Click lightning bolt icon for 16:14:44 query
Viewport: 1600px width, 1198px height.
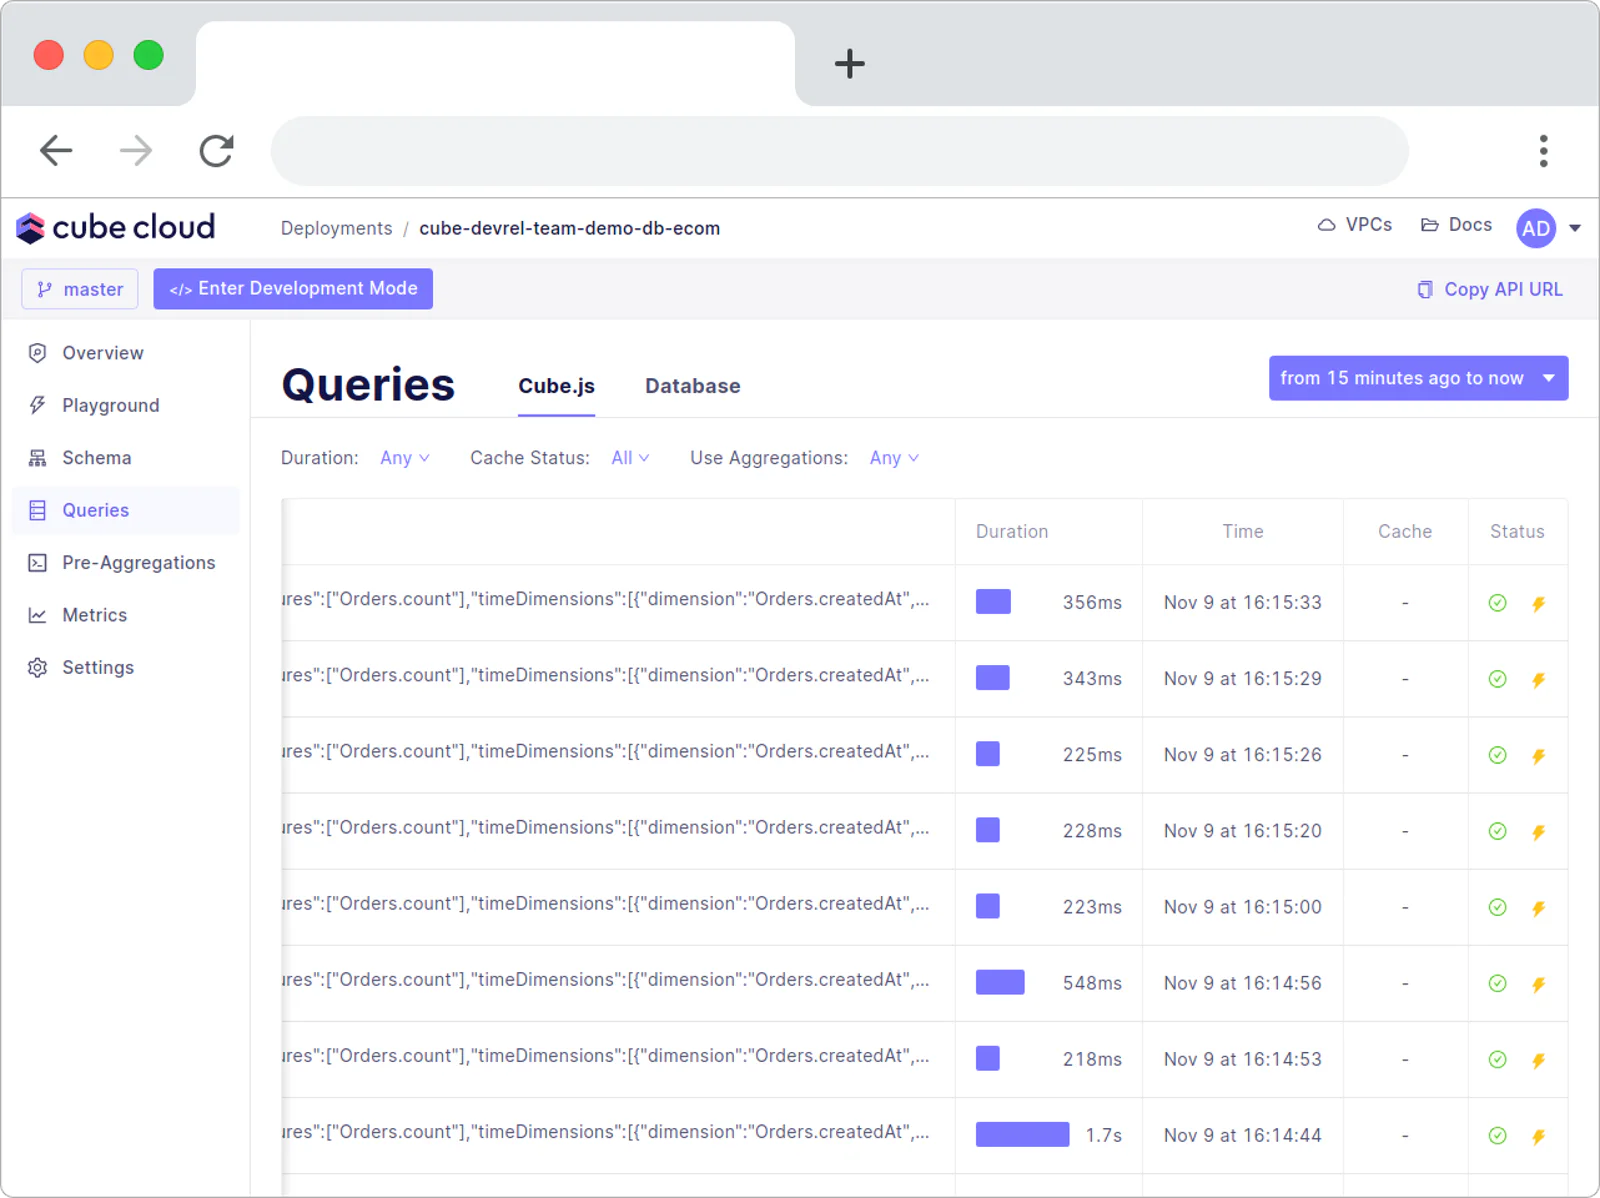[x=1538, y=1136]
